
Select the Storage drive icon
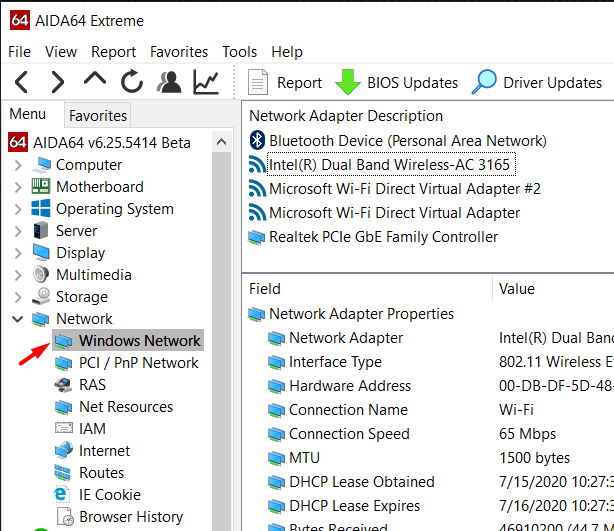point(41,296)
